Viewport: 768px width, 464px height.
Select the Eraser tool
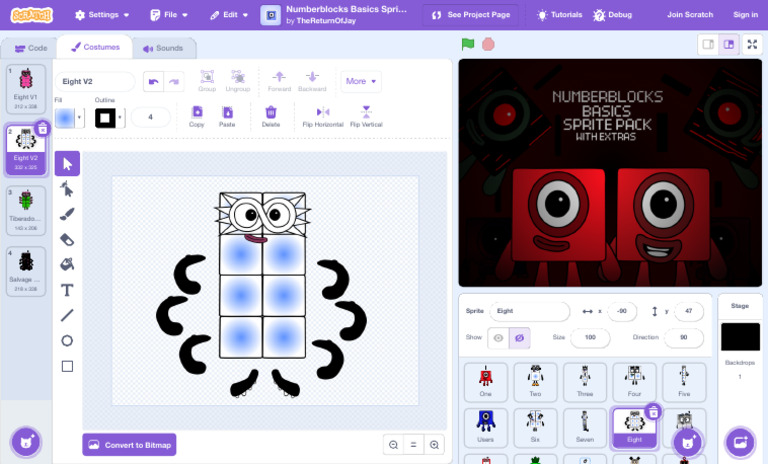[x=67, y=240]
